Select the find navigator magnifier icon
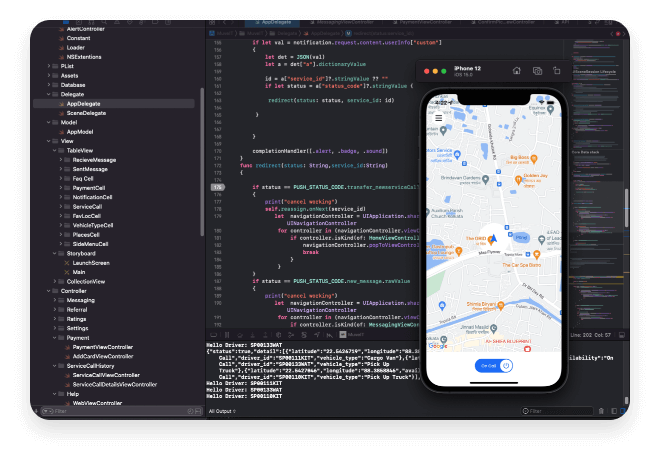This screenshot has width=660, height=460. coord(104,22)
